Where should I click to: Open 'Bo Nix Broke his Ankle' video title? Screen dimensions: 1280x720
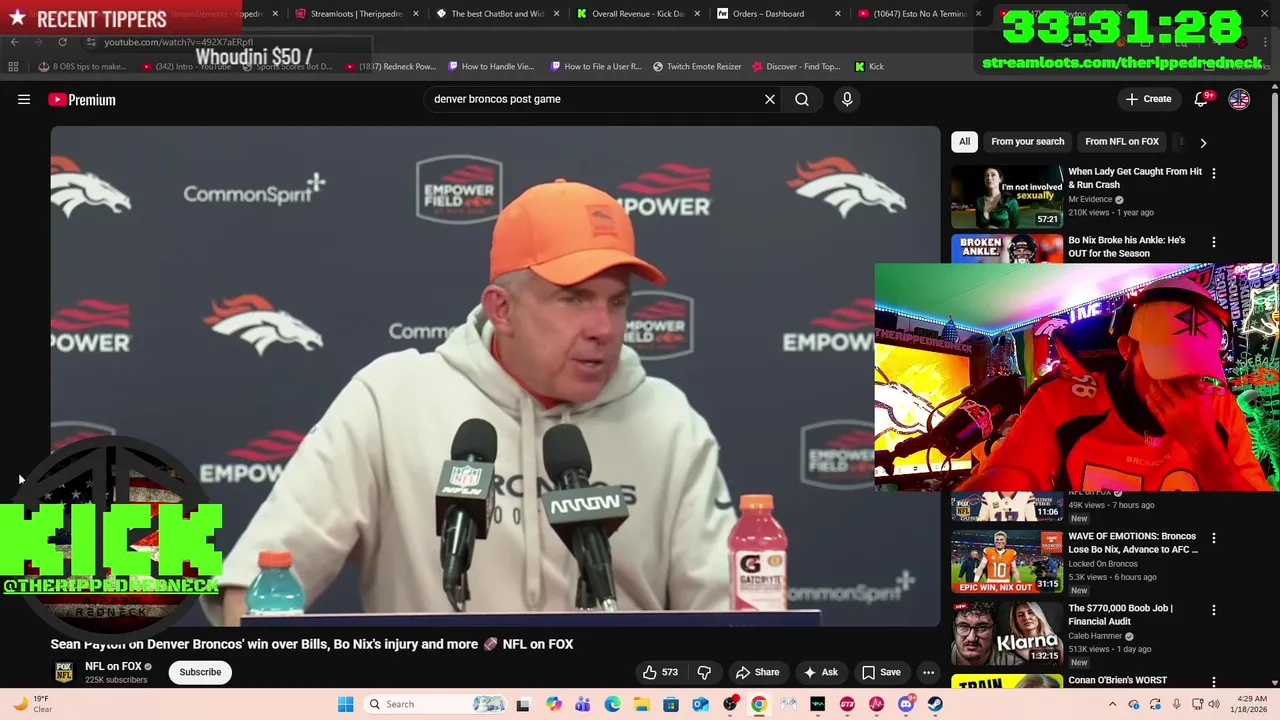[1126, 247]
